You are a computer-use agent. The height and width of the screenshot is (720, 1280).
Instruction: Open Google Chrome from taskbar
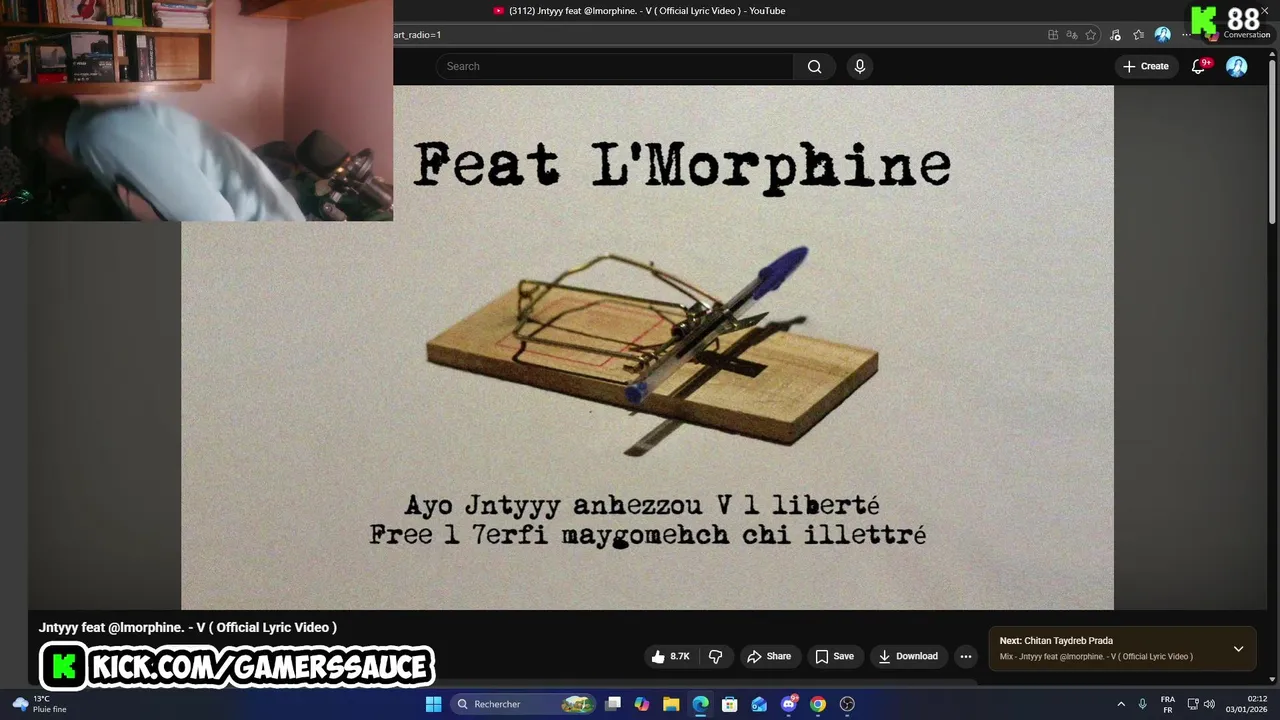818,704
